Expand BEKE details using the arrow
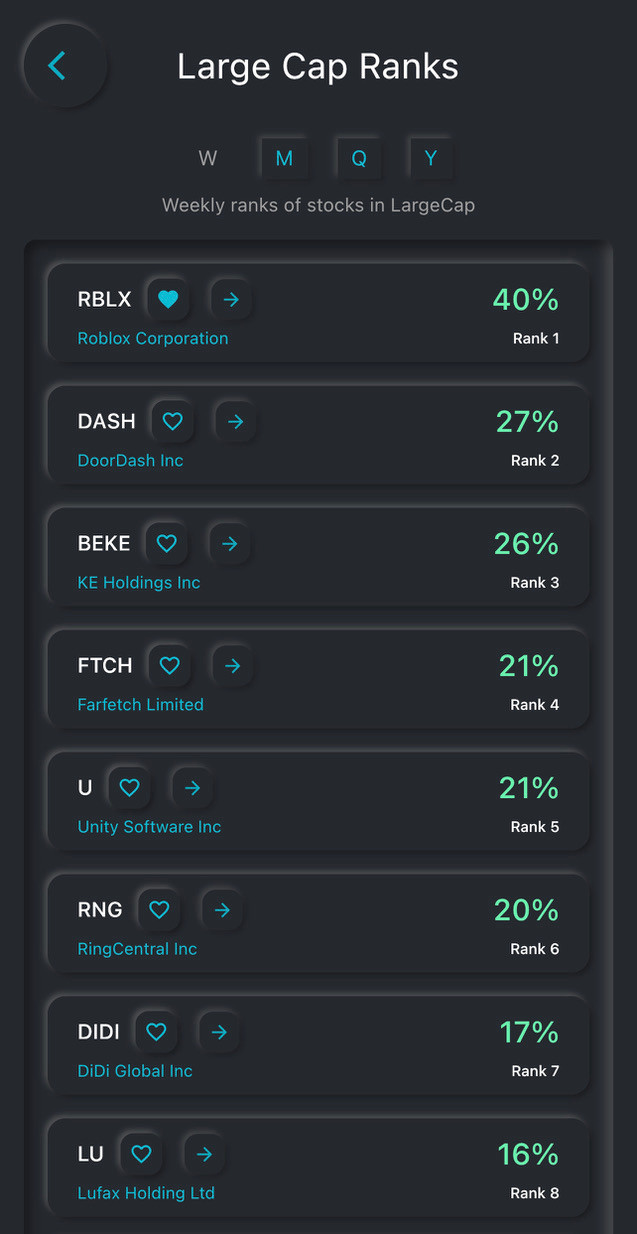This screenshot has width=637, height=1234. click(230, 543)
